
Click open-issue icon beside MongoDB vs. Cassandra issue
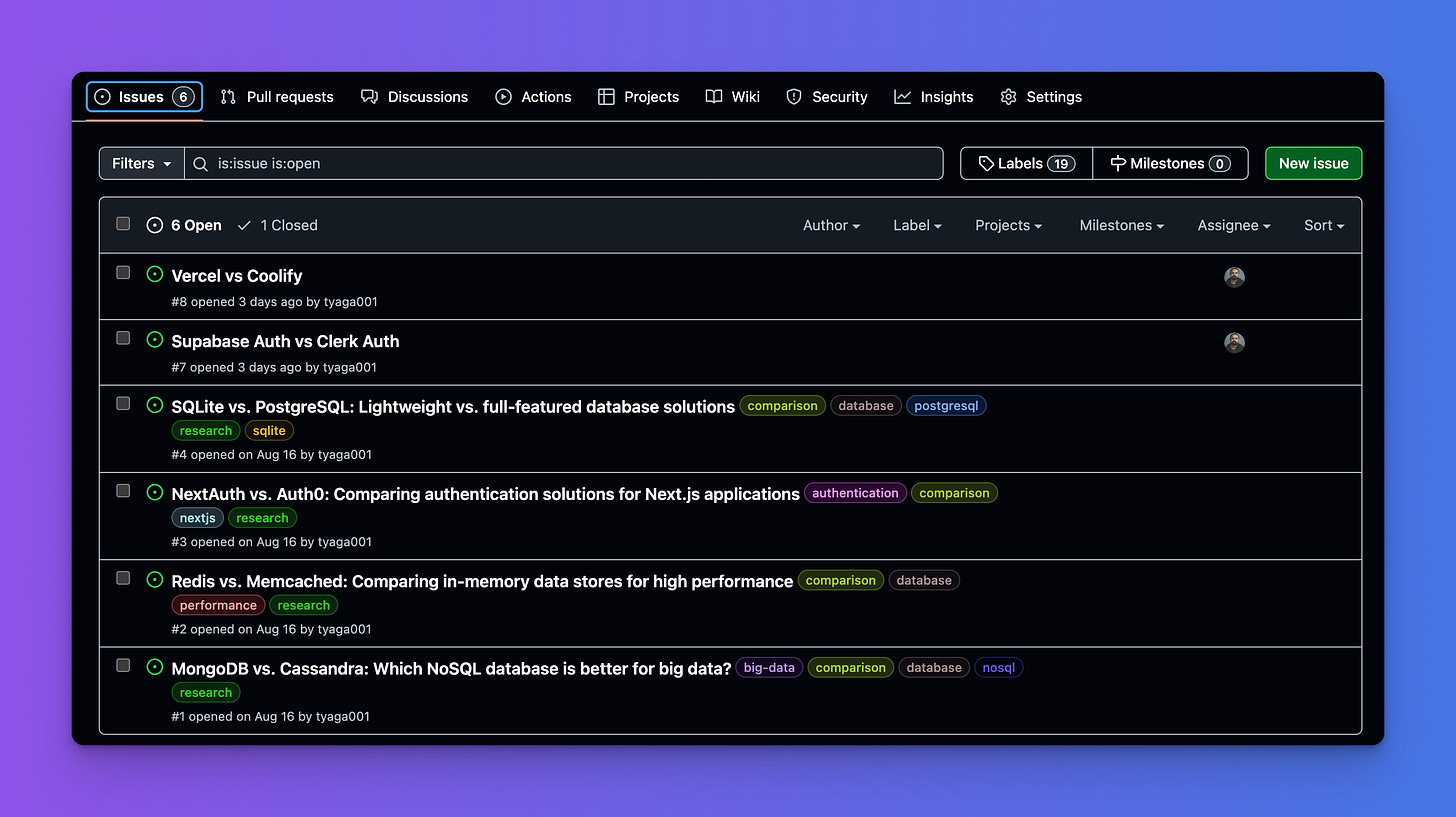click(x=155, y=666)
